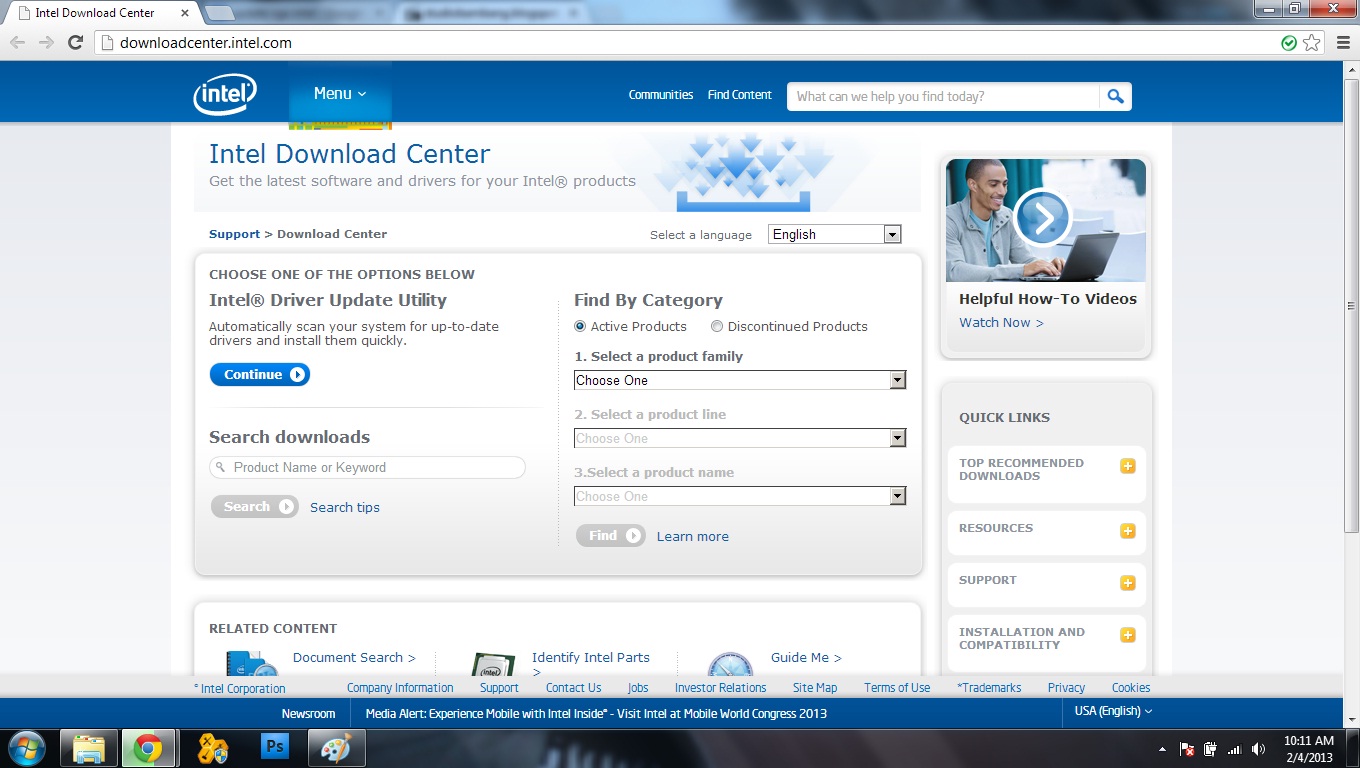Click the Chrome forward arrow
1360x768 pixels.
(46, 43)
